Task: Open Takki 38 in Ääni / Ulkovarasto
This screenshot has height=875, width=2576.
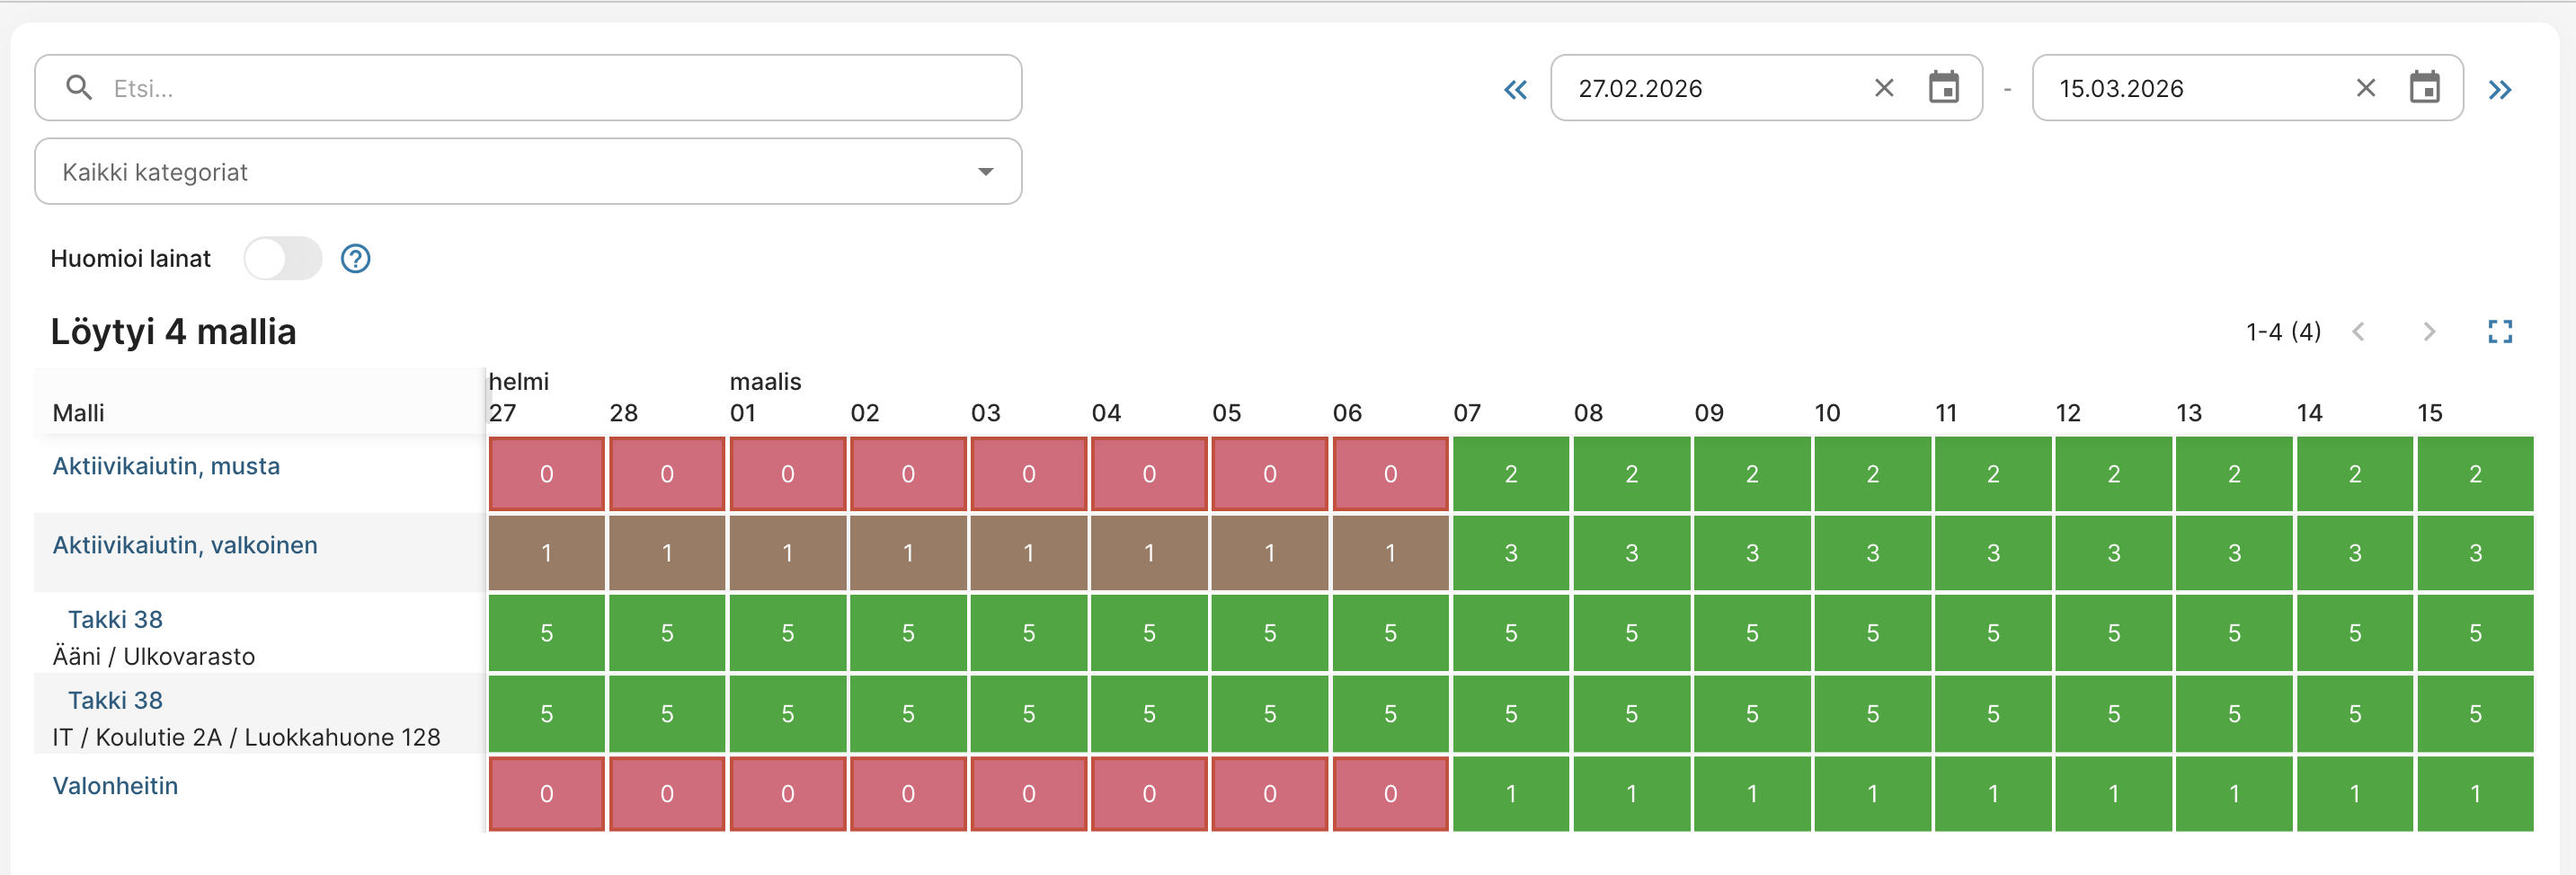Action: (x=115, y=620)
